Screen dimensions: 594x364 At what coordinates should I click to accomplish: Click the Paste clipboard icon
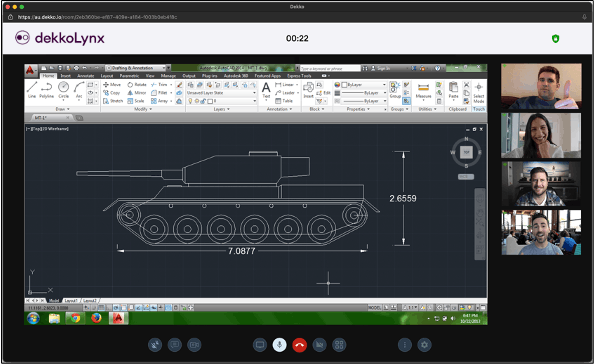(453, 91)
